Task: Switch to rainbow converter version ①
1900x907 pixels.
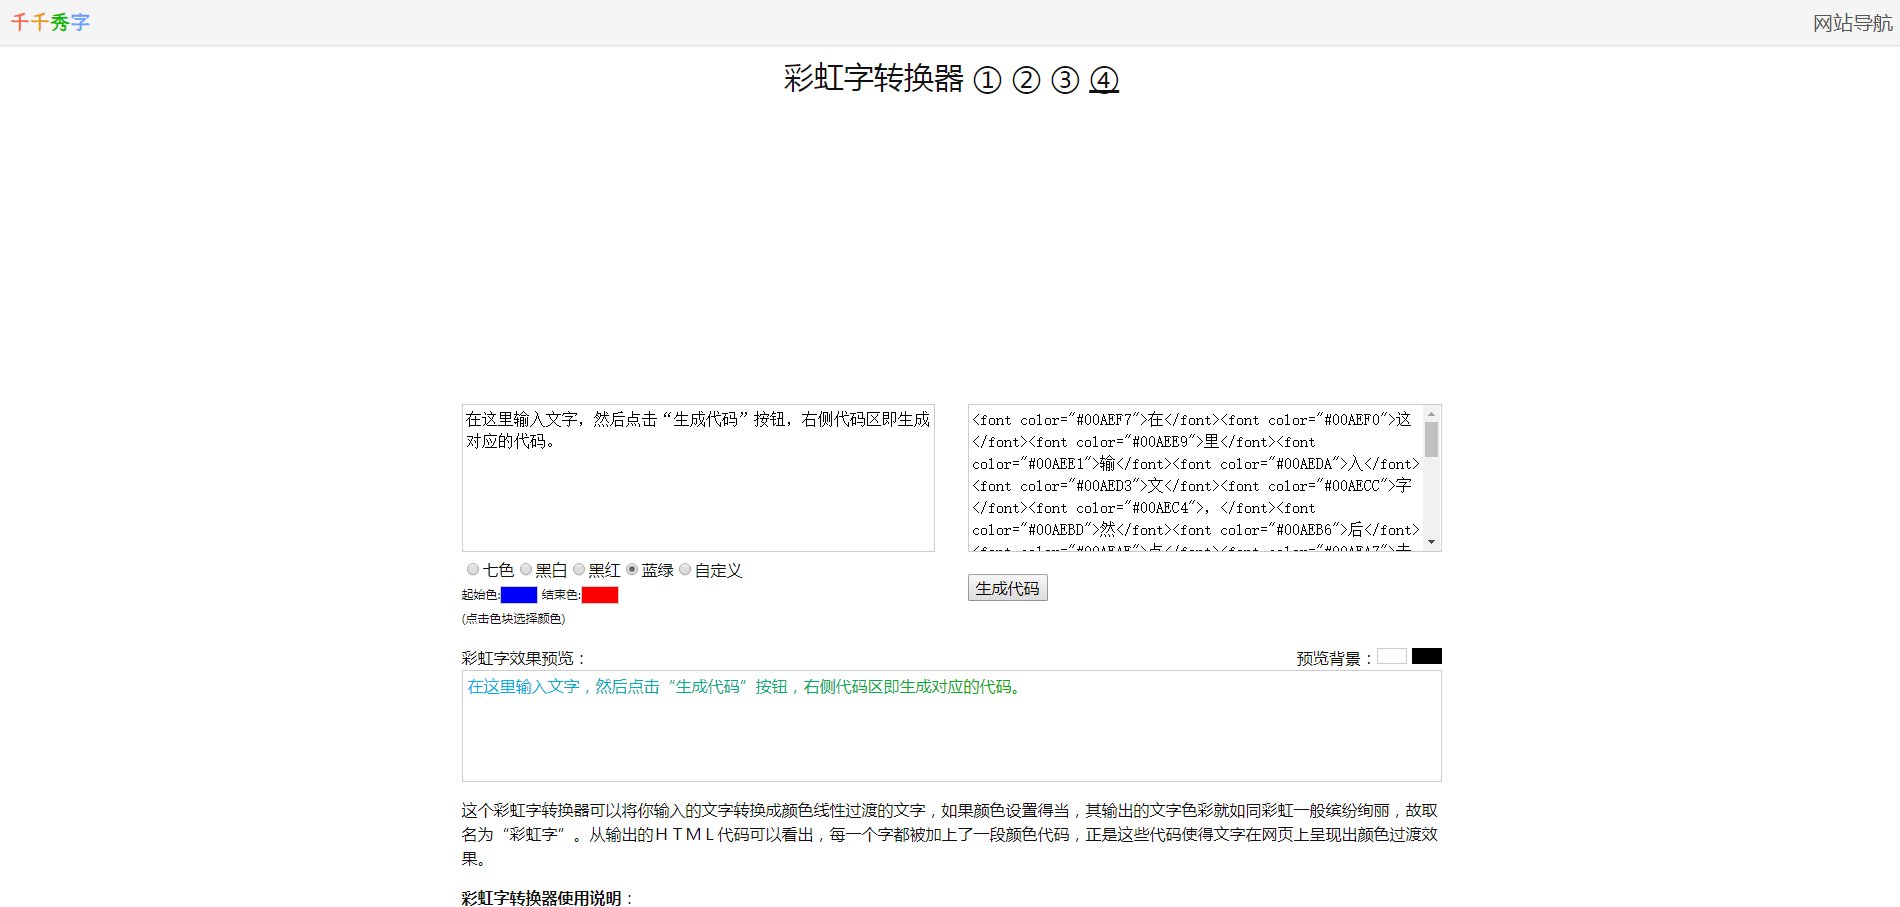Action: [987, 80]
